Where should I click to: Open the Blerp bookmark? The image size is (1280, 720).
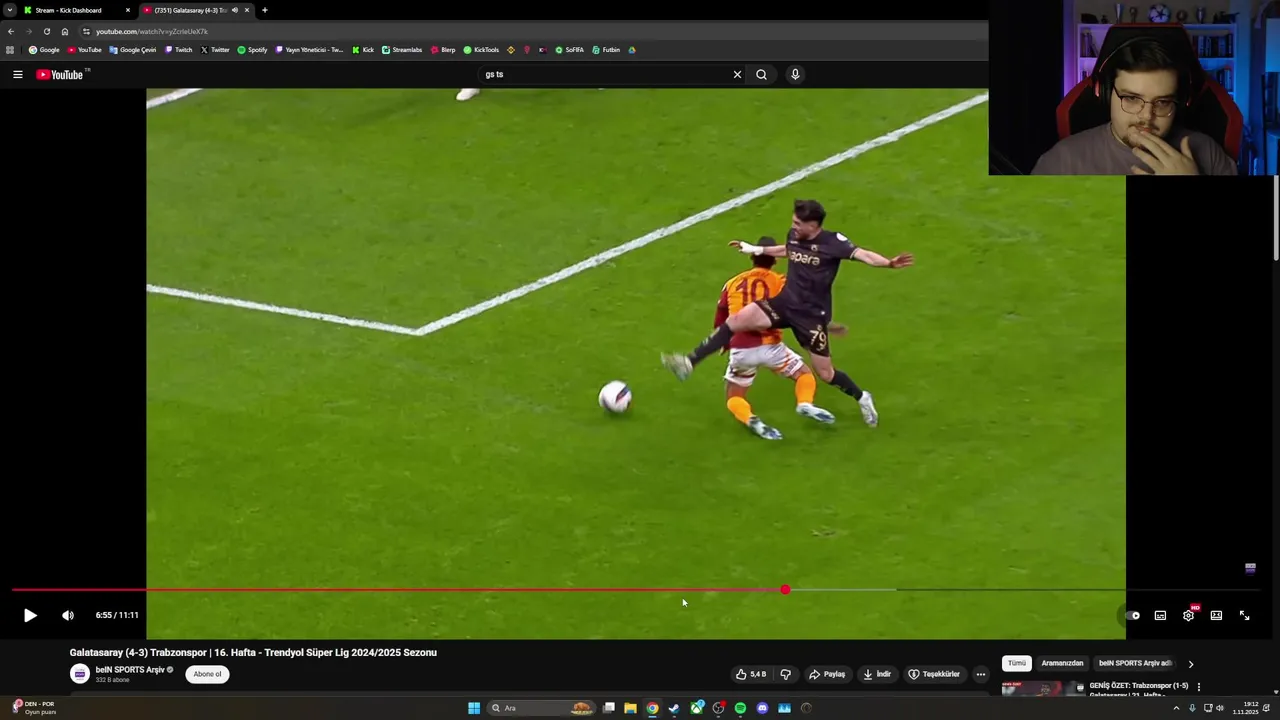click(x=443, y=50)
